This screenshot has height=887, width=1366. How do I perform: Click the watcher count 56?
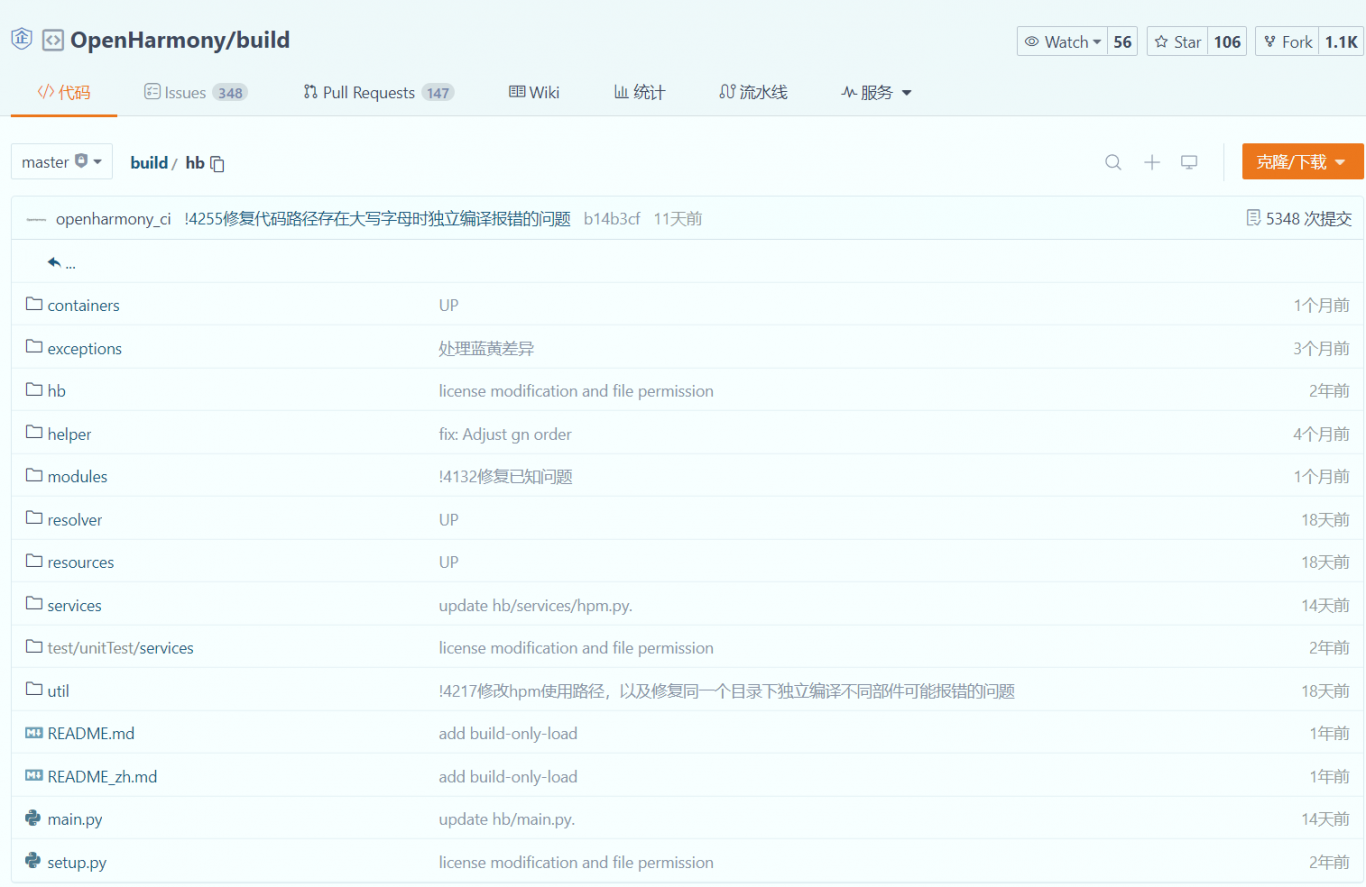coord(1122,42)
